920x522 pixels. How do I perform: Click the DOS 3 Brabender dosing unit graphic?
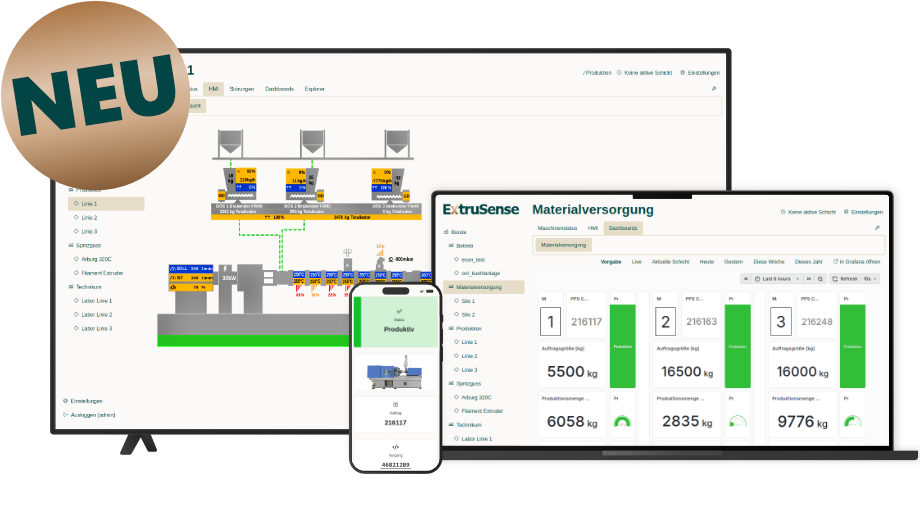tap(390, 185)
